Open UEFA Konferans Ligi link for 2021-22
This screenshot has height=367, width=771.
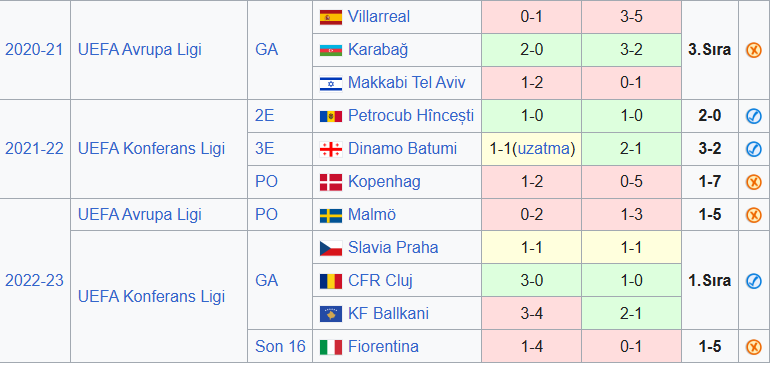(x=151, y=149)
